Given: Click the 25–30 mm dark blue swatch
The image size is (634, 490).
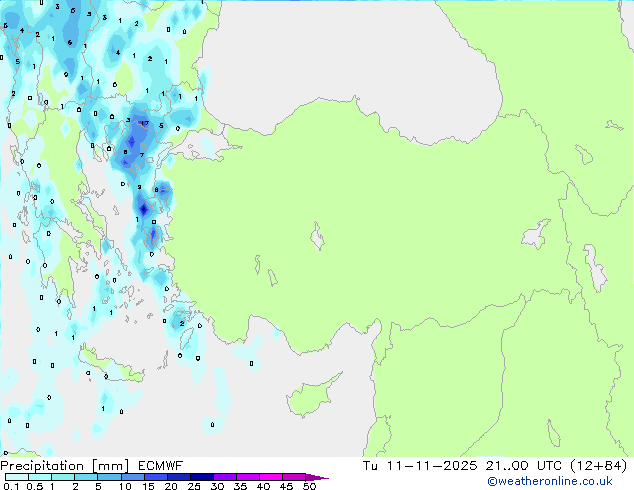Looking at the screenshot, I should coord(201,477).
